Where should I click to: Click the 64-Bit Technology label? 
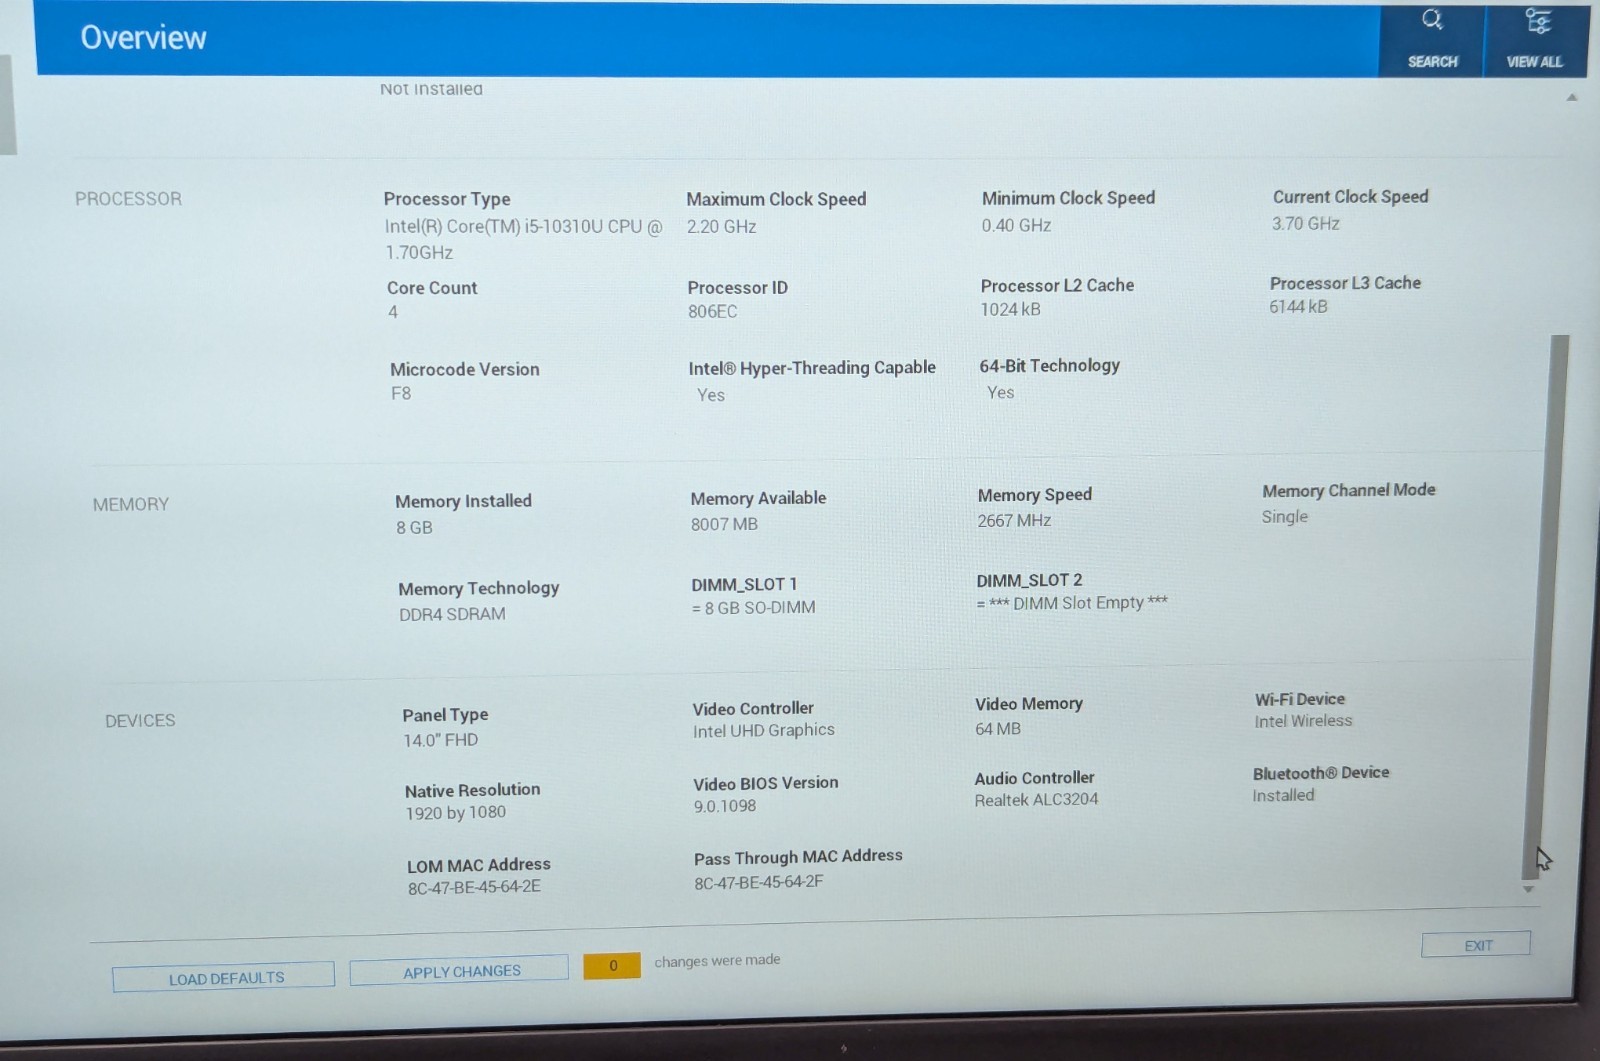[1049, 366]
